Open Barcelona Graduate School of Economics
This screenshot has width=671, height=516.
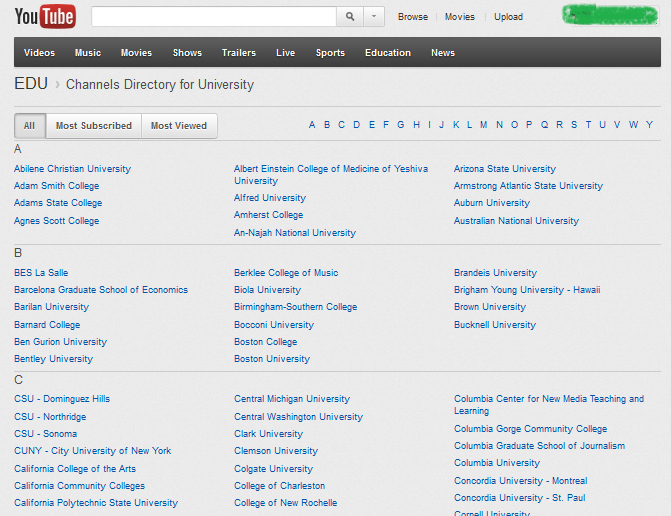101,290
